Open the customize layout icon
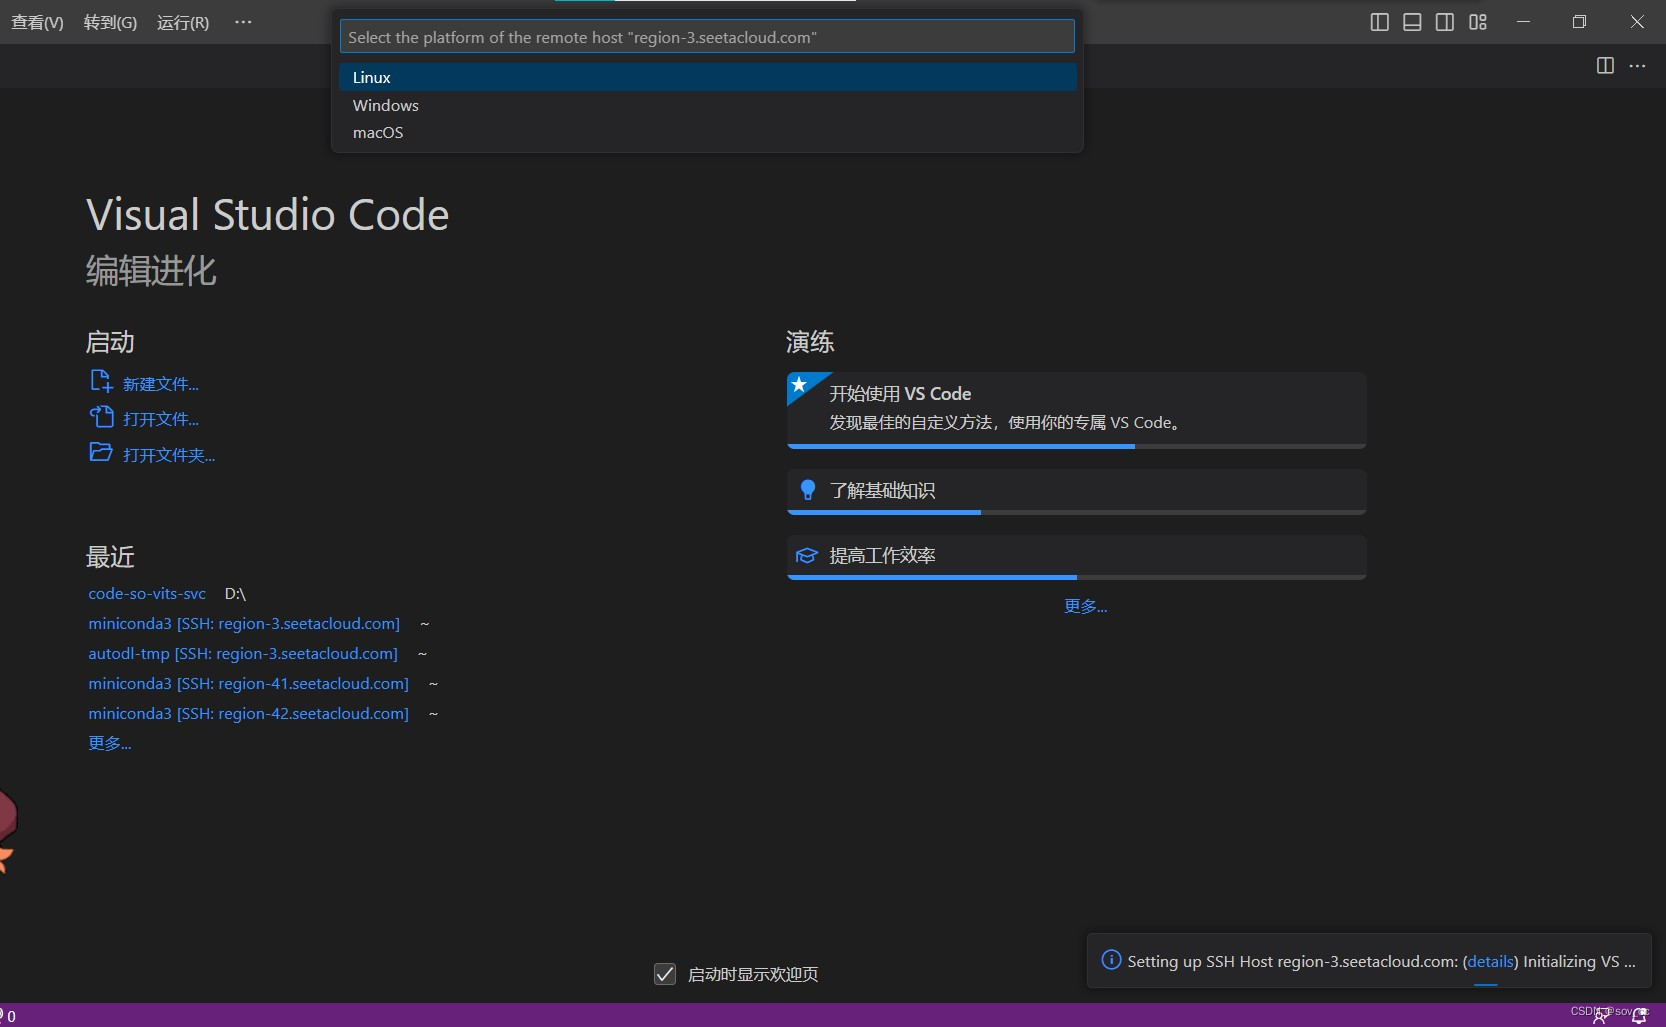This screenshot has height=1027, width=1666. [1478, 22]
